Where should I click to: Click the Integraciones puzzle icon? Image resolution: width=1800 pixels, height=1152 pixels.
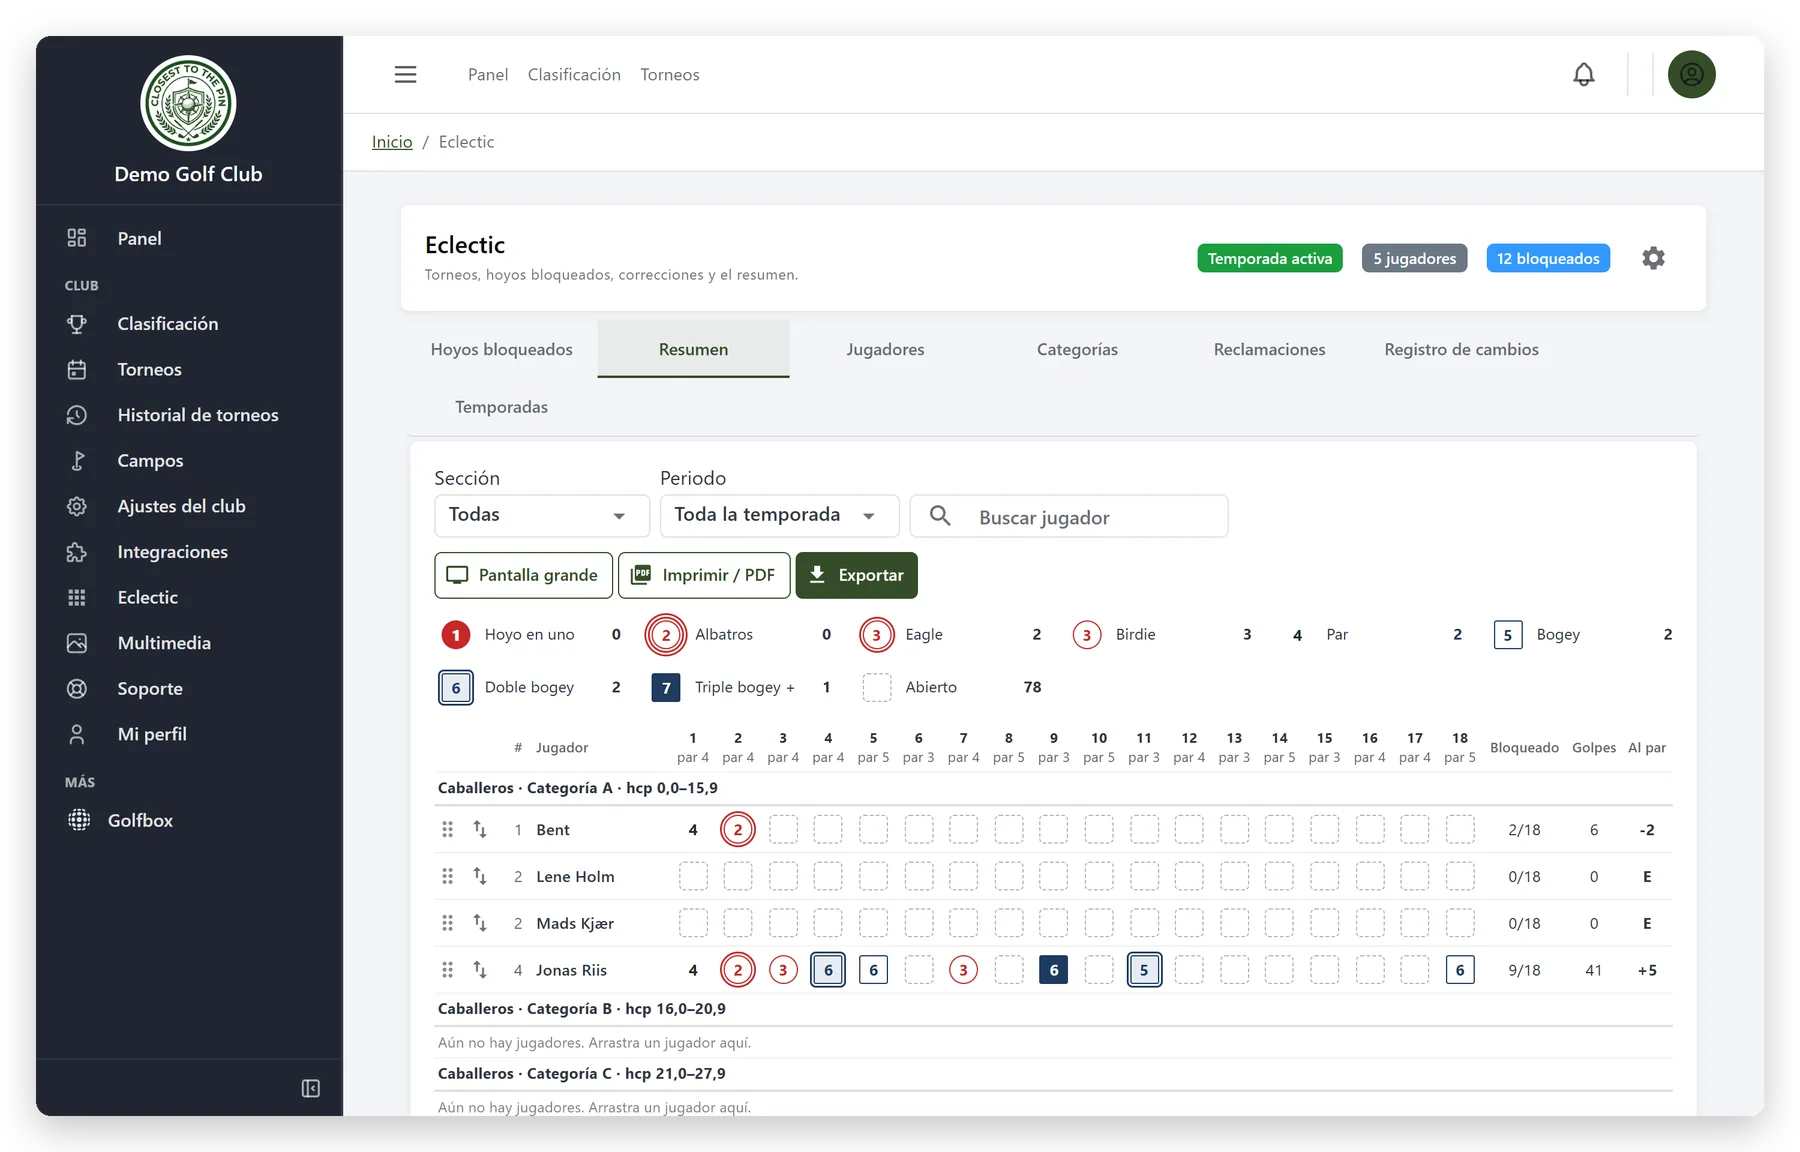pos(77,552)
